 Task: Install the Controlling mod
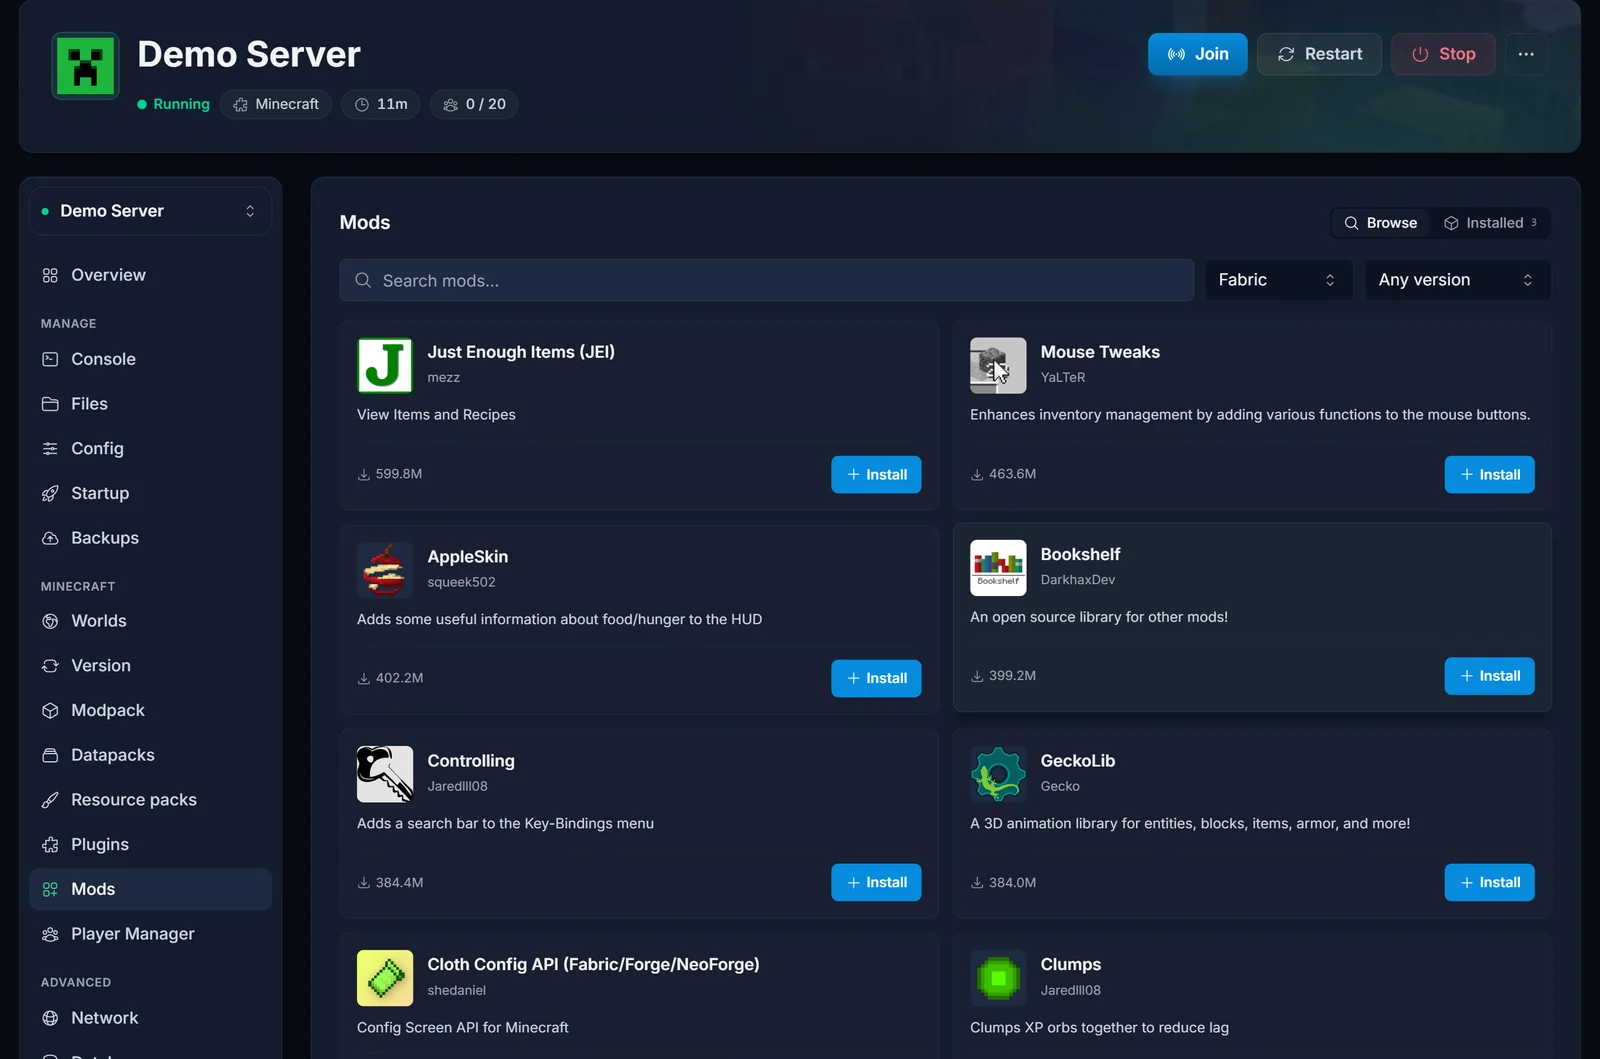tap(876, 883)
